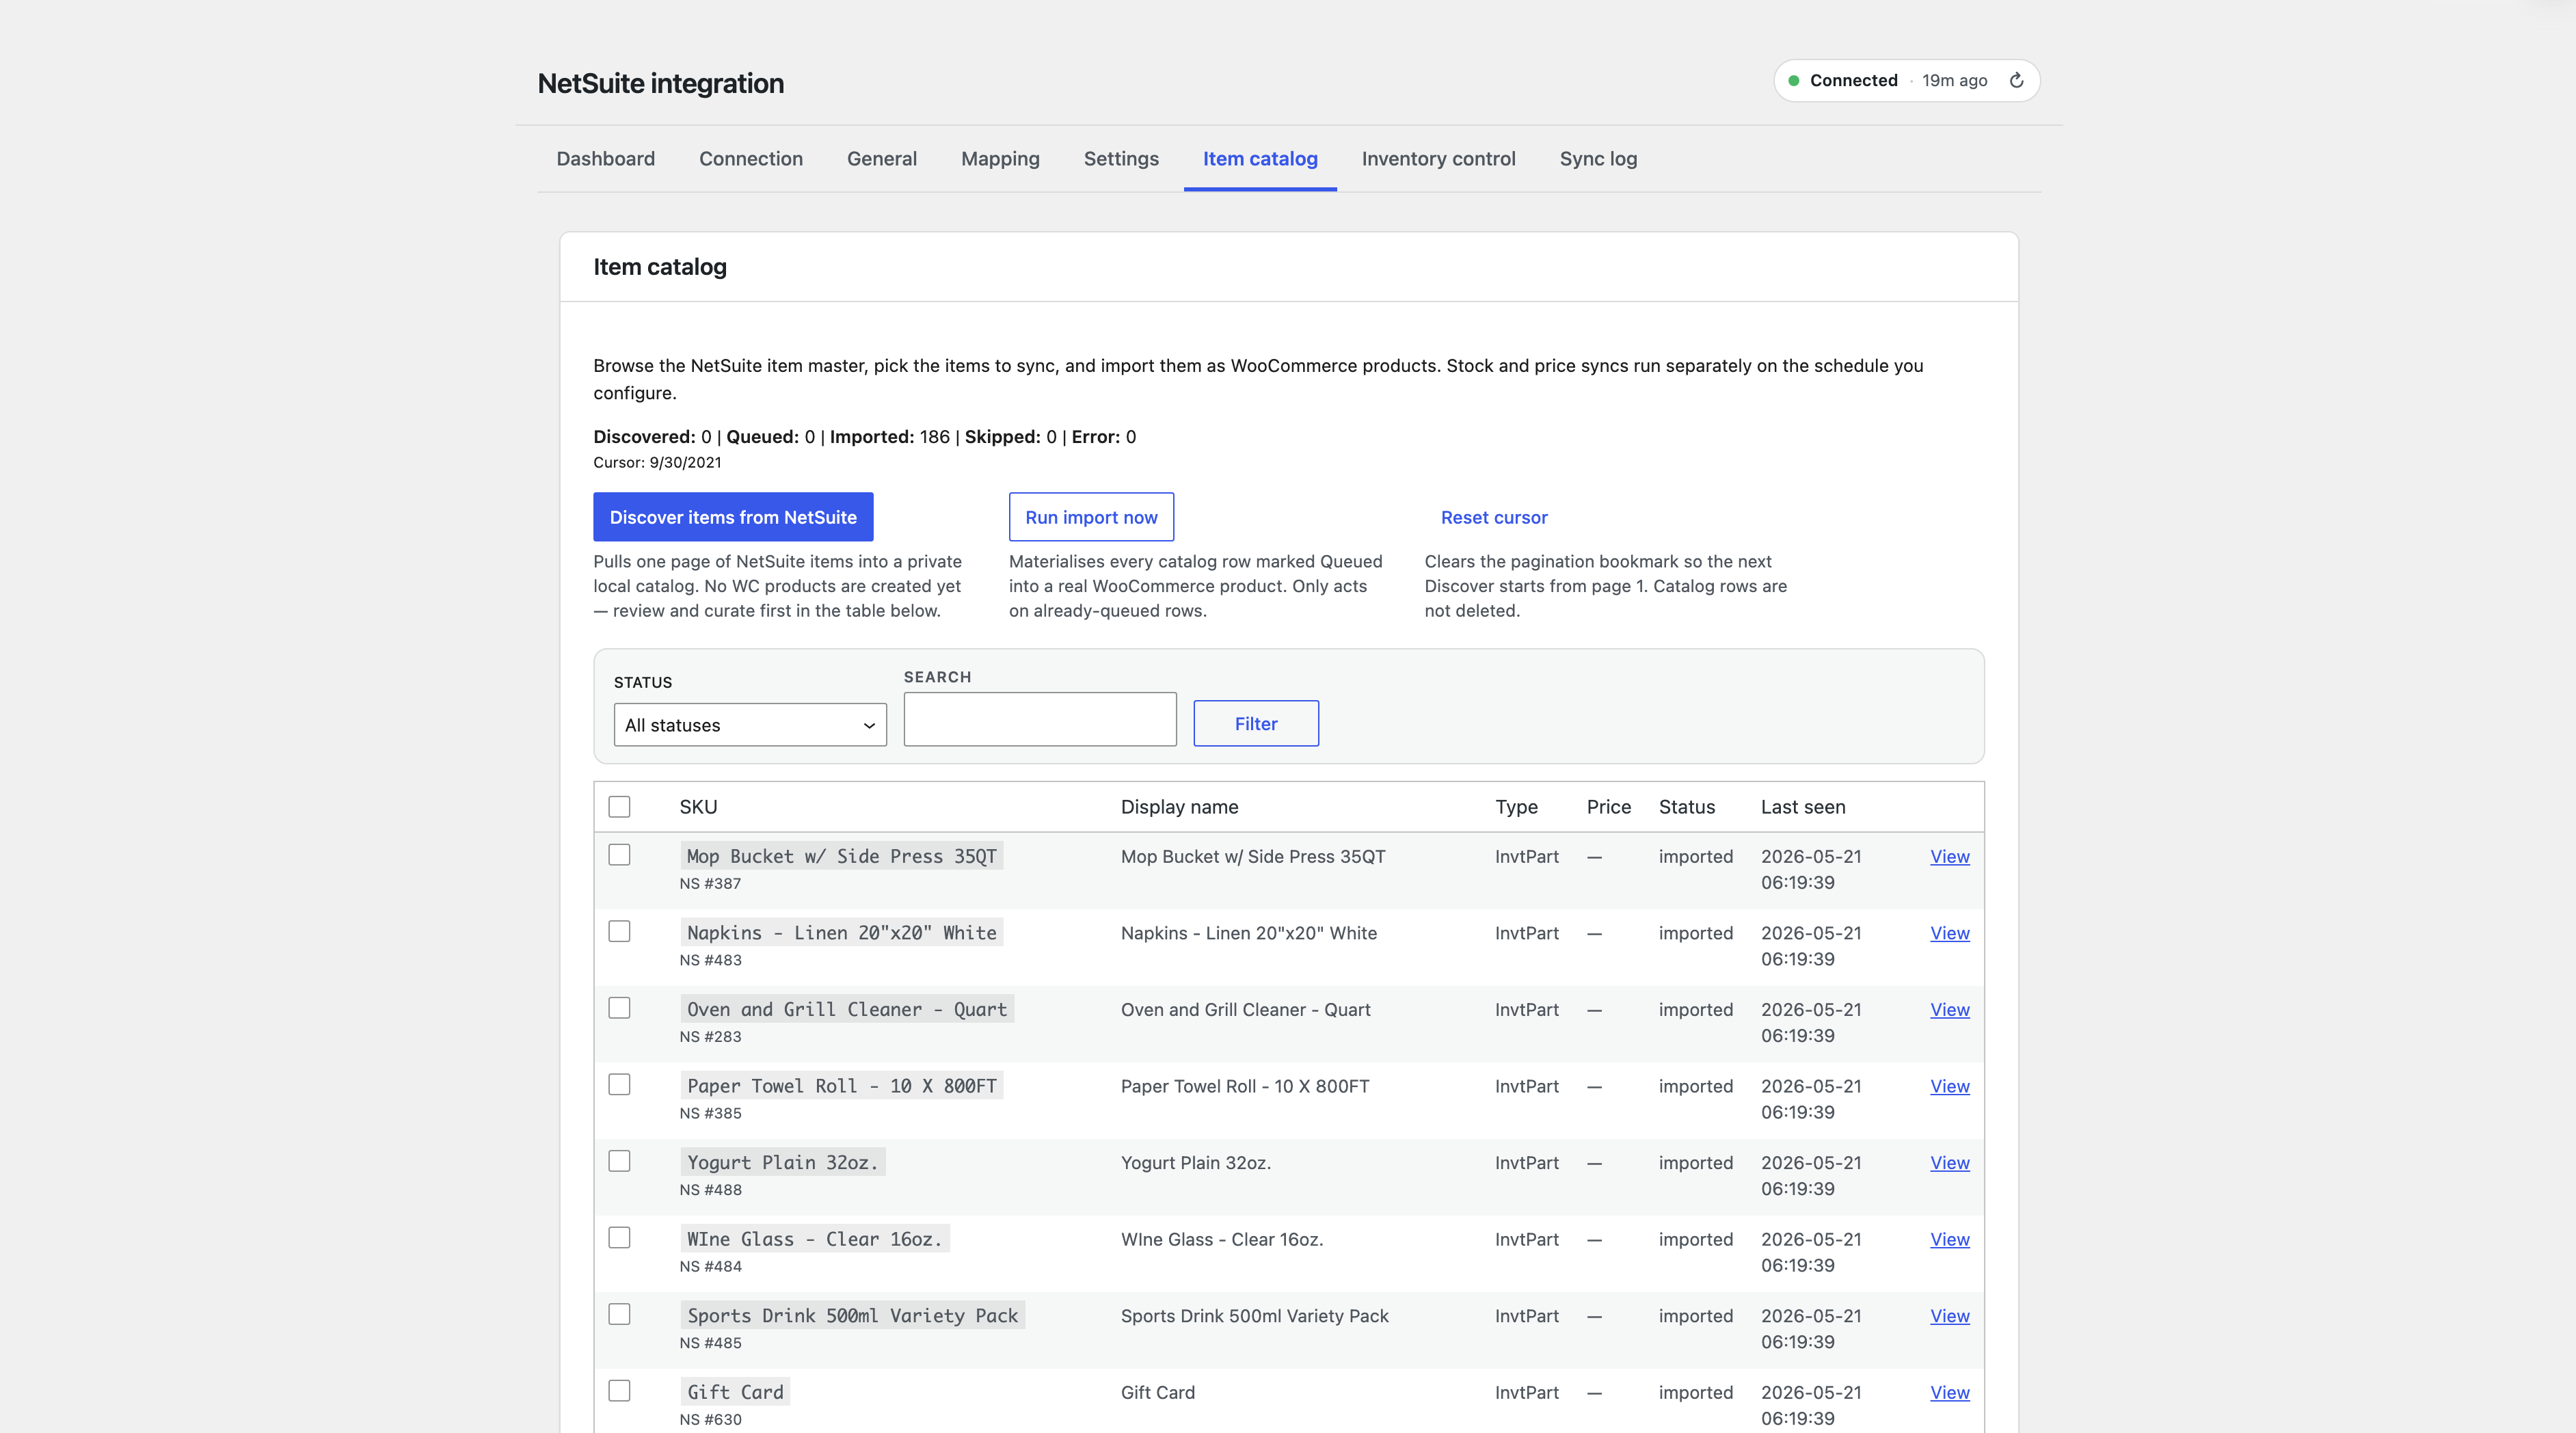Toggle the select-all checkbox in table header
Image resolution: width=2576 pixels, height=1433 pixels.
[x=620, y=806]
